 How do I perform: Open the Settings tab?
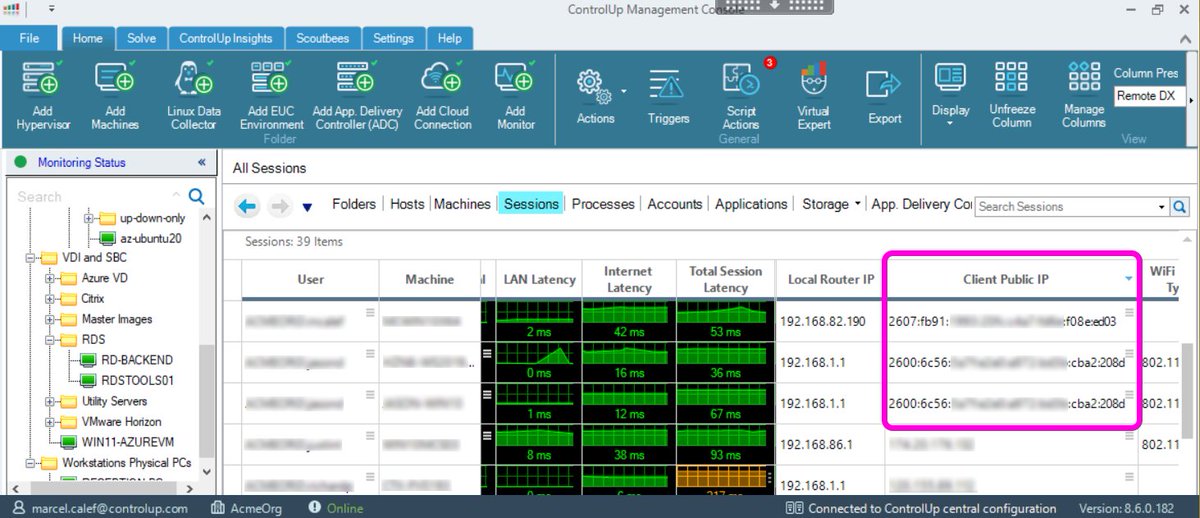(393, 38)
